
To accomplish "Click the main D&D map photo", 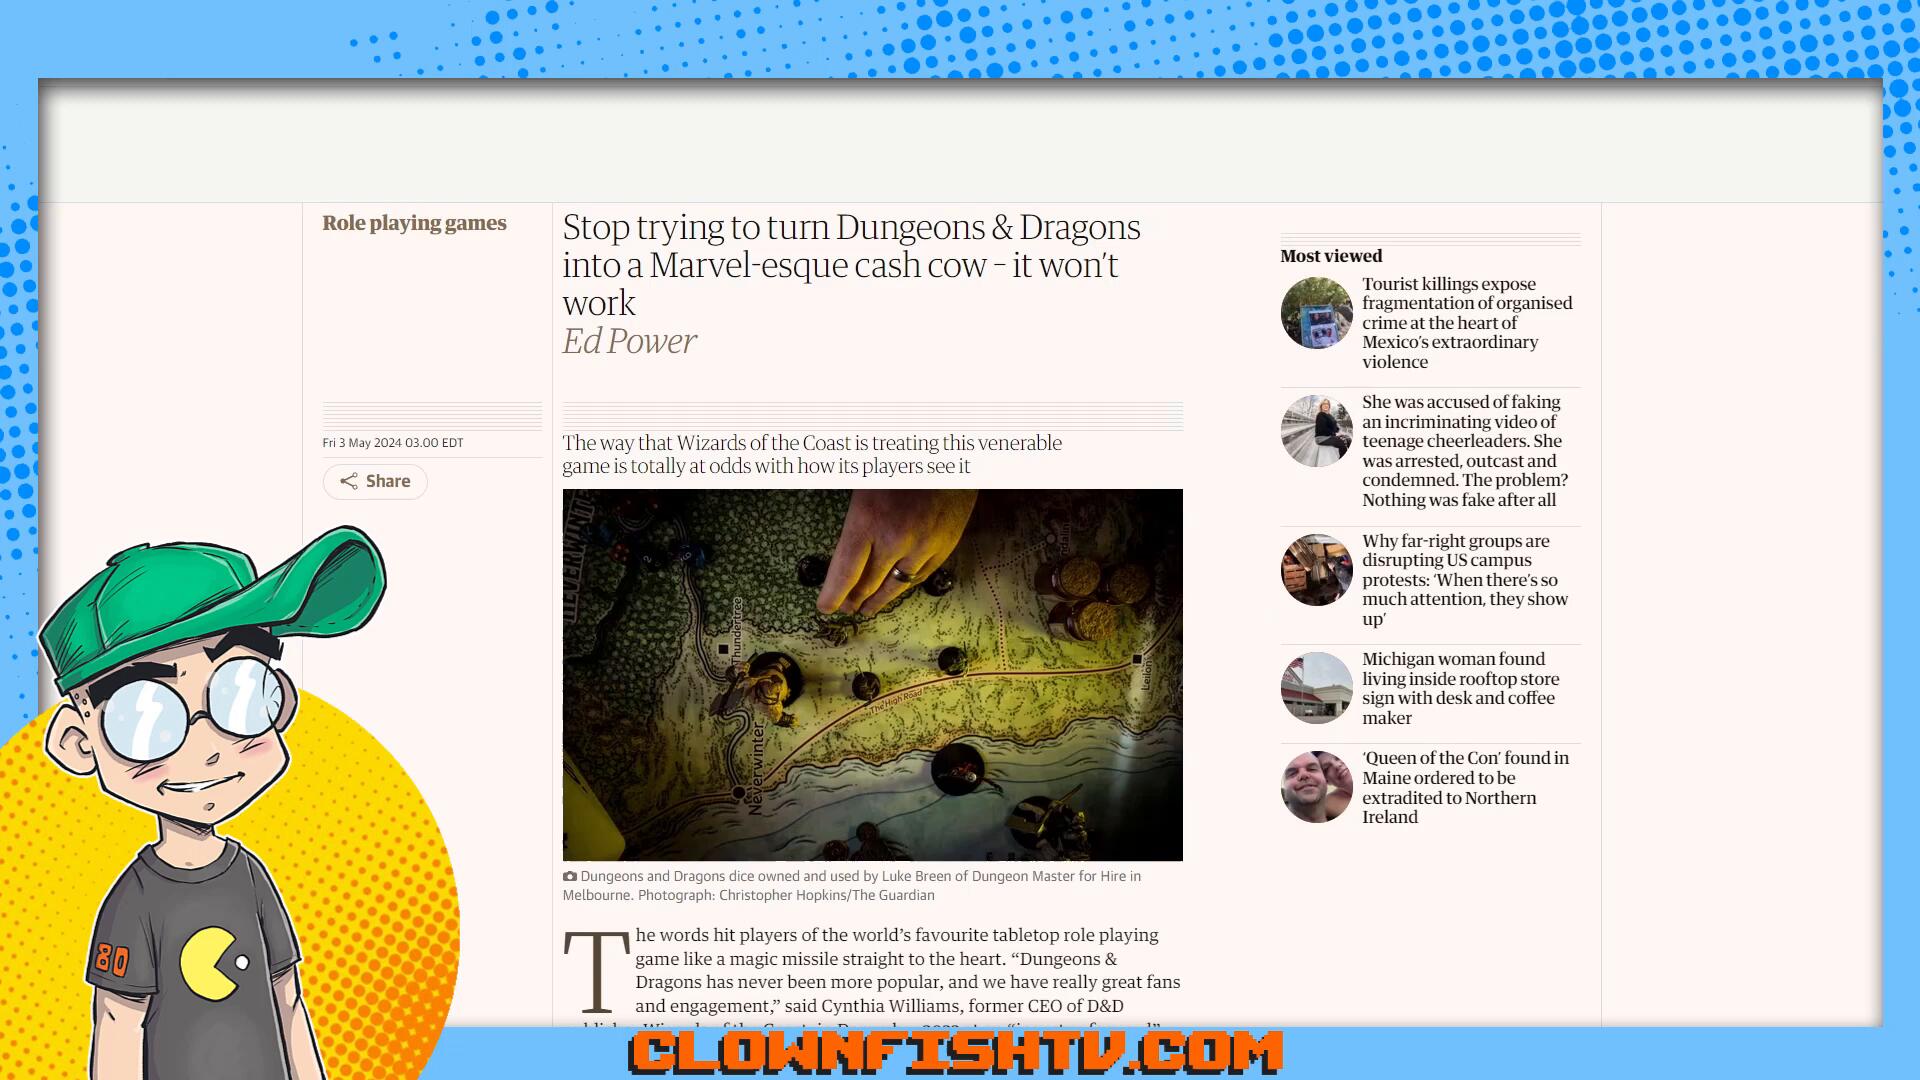I will point(872,675).
